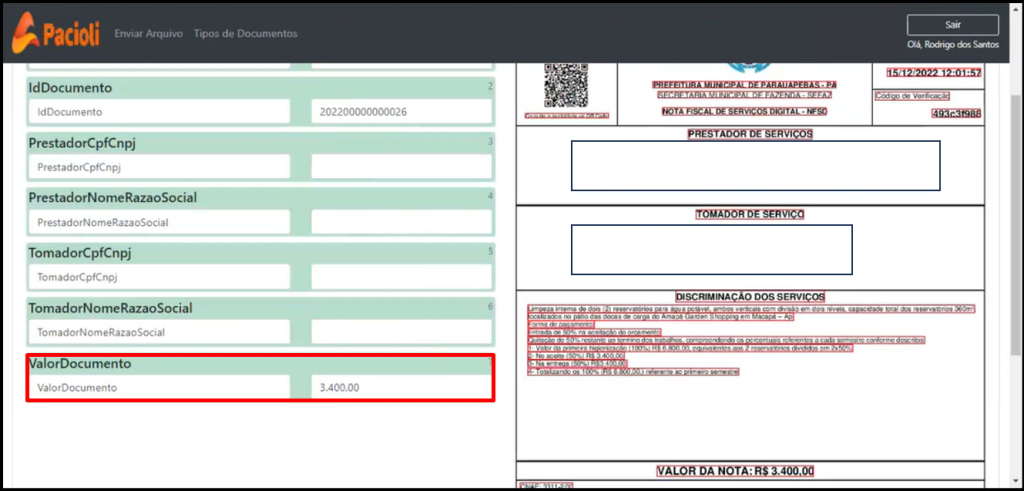
Task: Click the TomadorNomeRazaoSocial name input field
Action: [x=159, y=332]
